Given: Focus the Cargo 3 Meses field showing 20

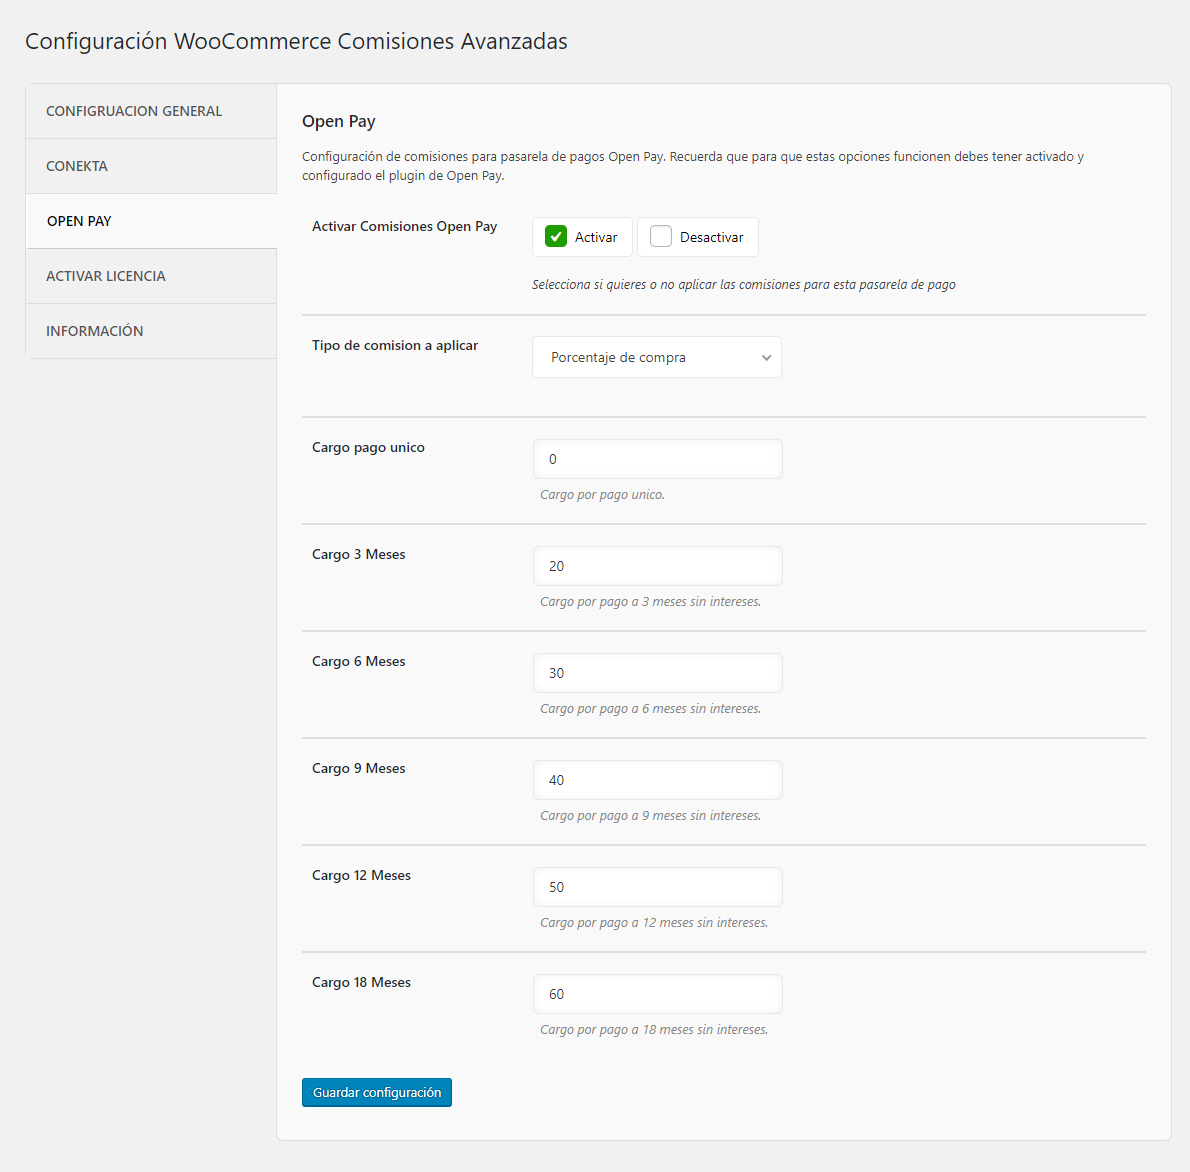Looking at the screenshot, I should pos(657,566).
